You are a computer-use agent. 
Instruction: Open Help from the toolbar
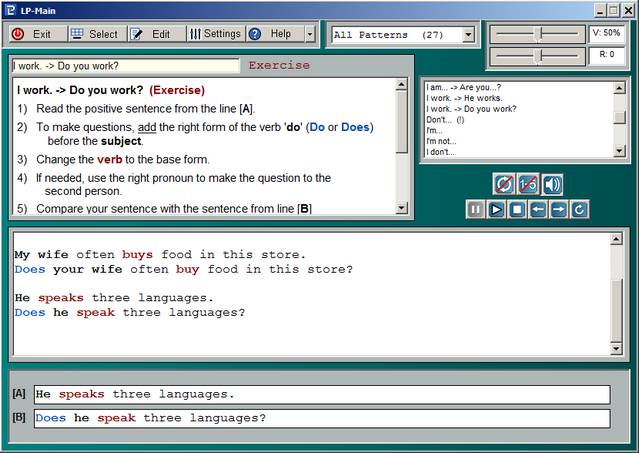[x=275, y=34]
